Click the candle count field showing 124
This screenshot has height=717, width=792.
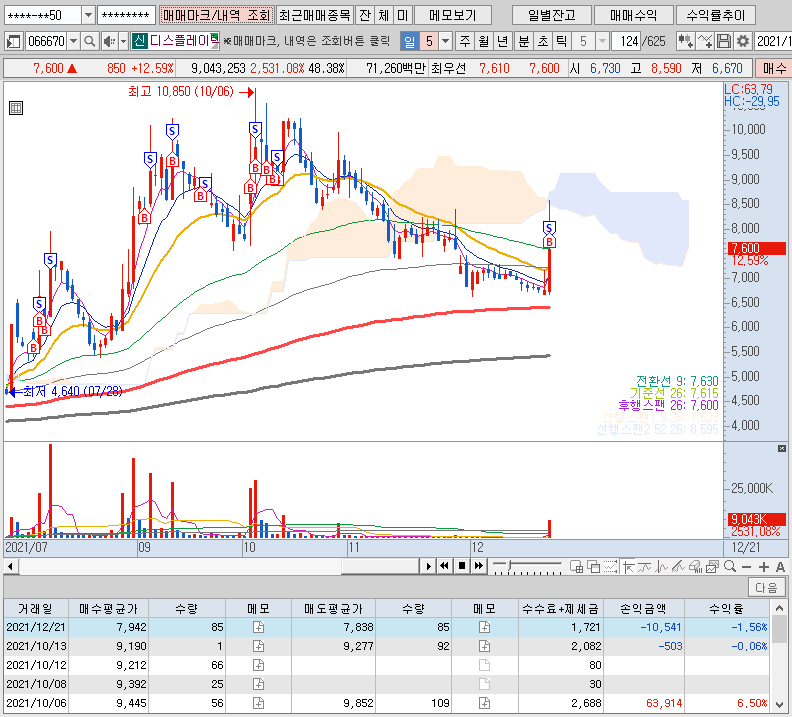pyautogui.click(x=628, y=41)
